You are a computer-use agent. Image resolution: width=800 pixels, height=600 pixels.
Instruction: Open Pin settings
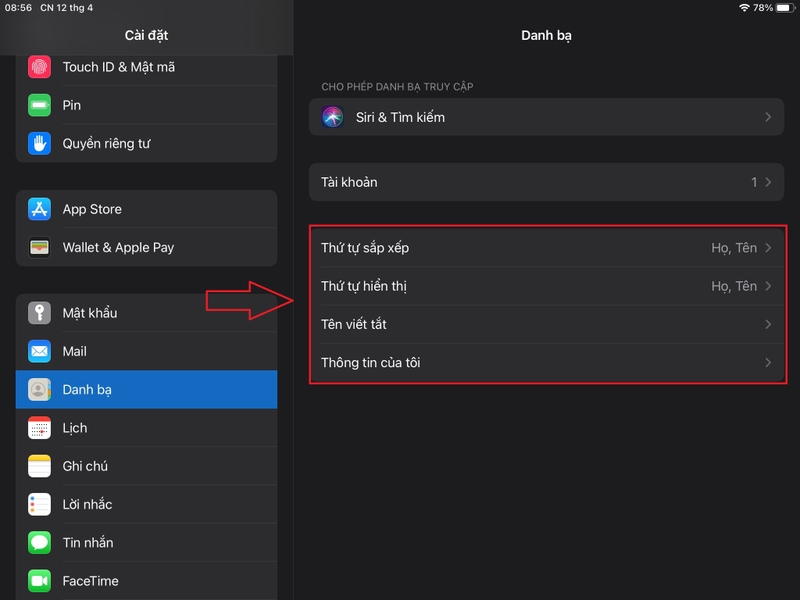146,105
